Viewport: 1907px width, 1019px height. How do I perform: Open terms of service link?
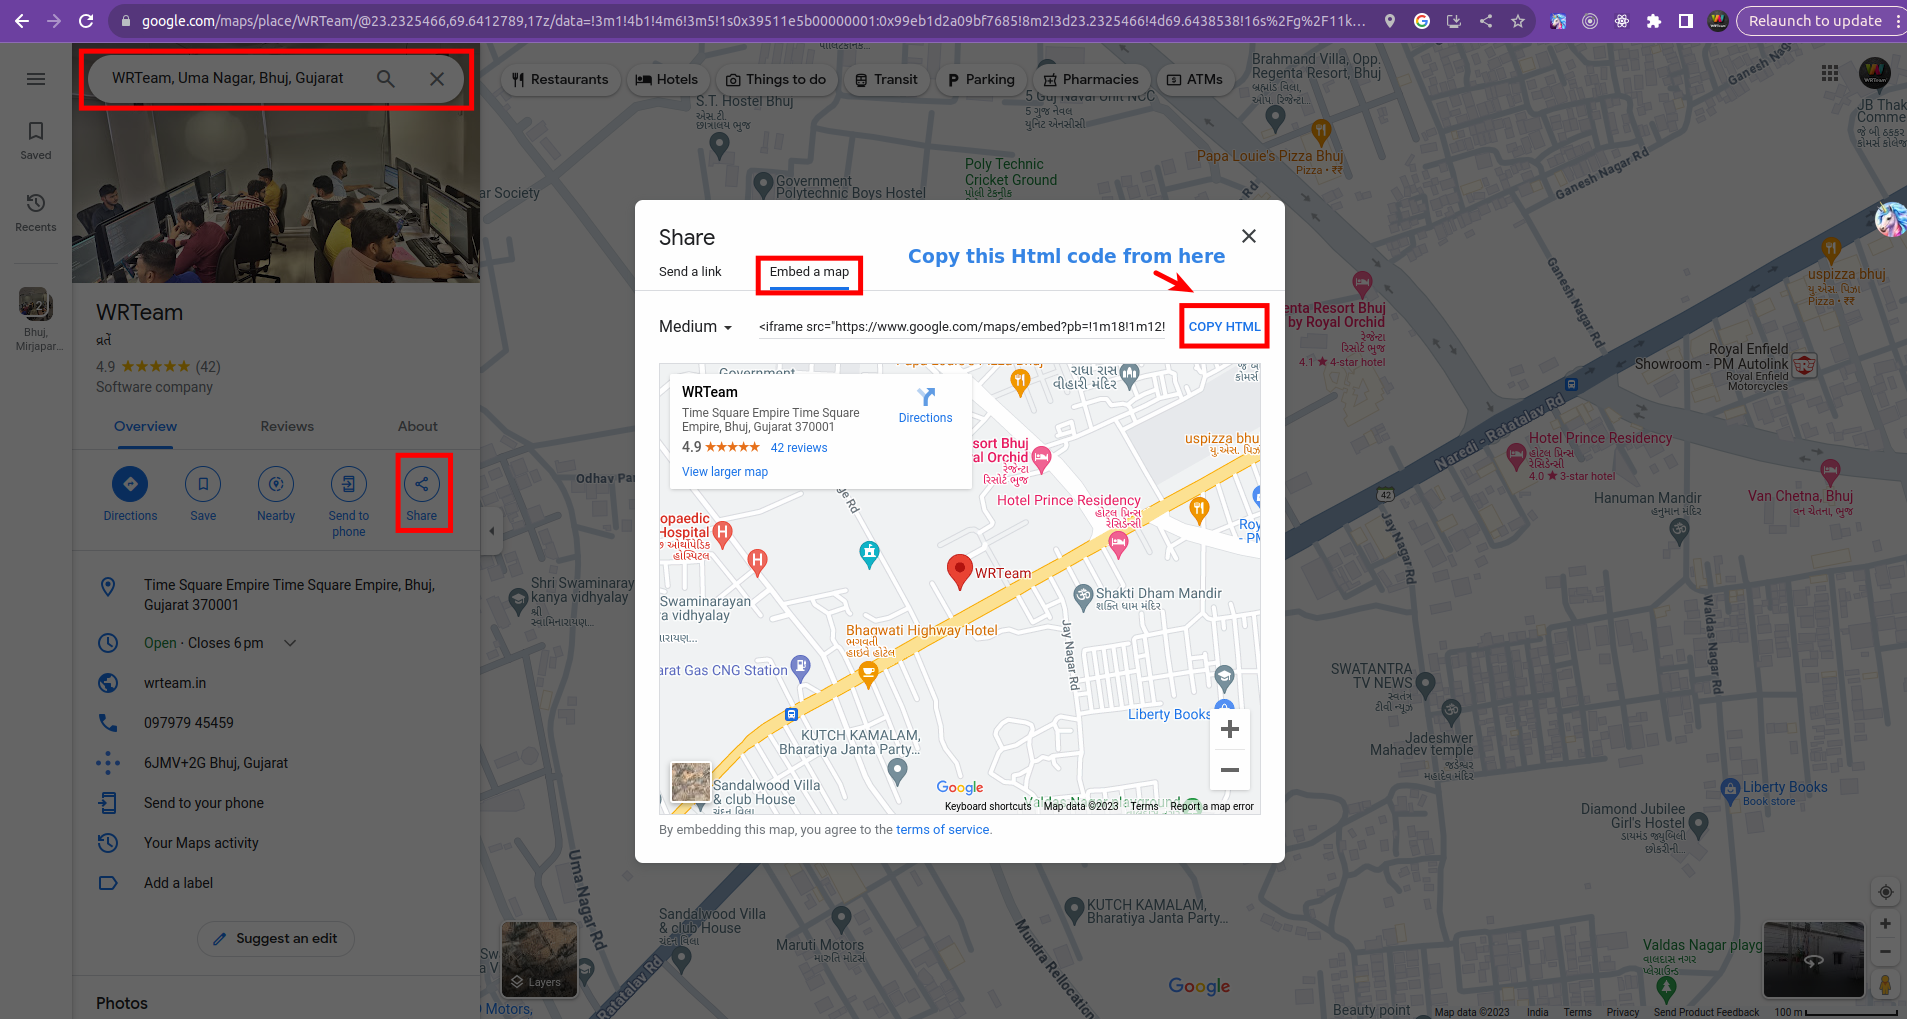point(943,830)
